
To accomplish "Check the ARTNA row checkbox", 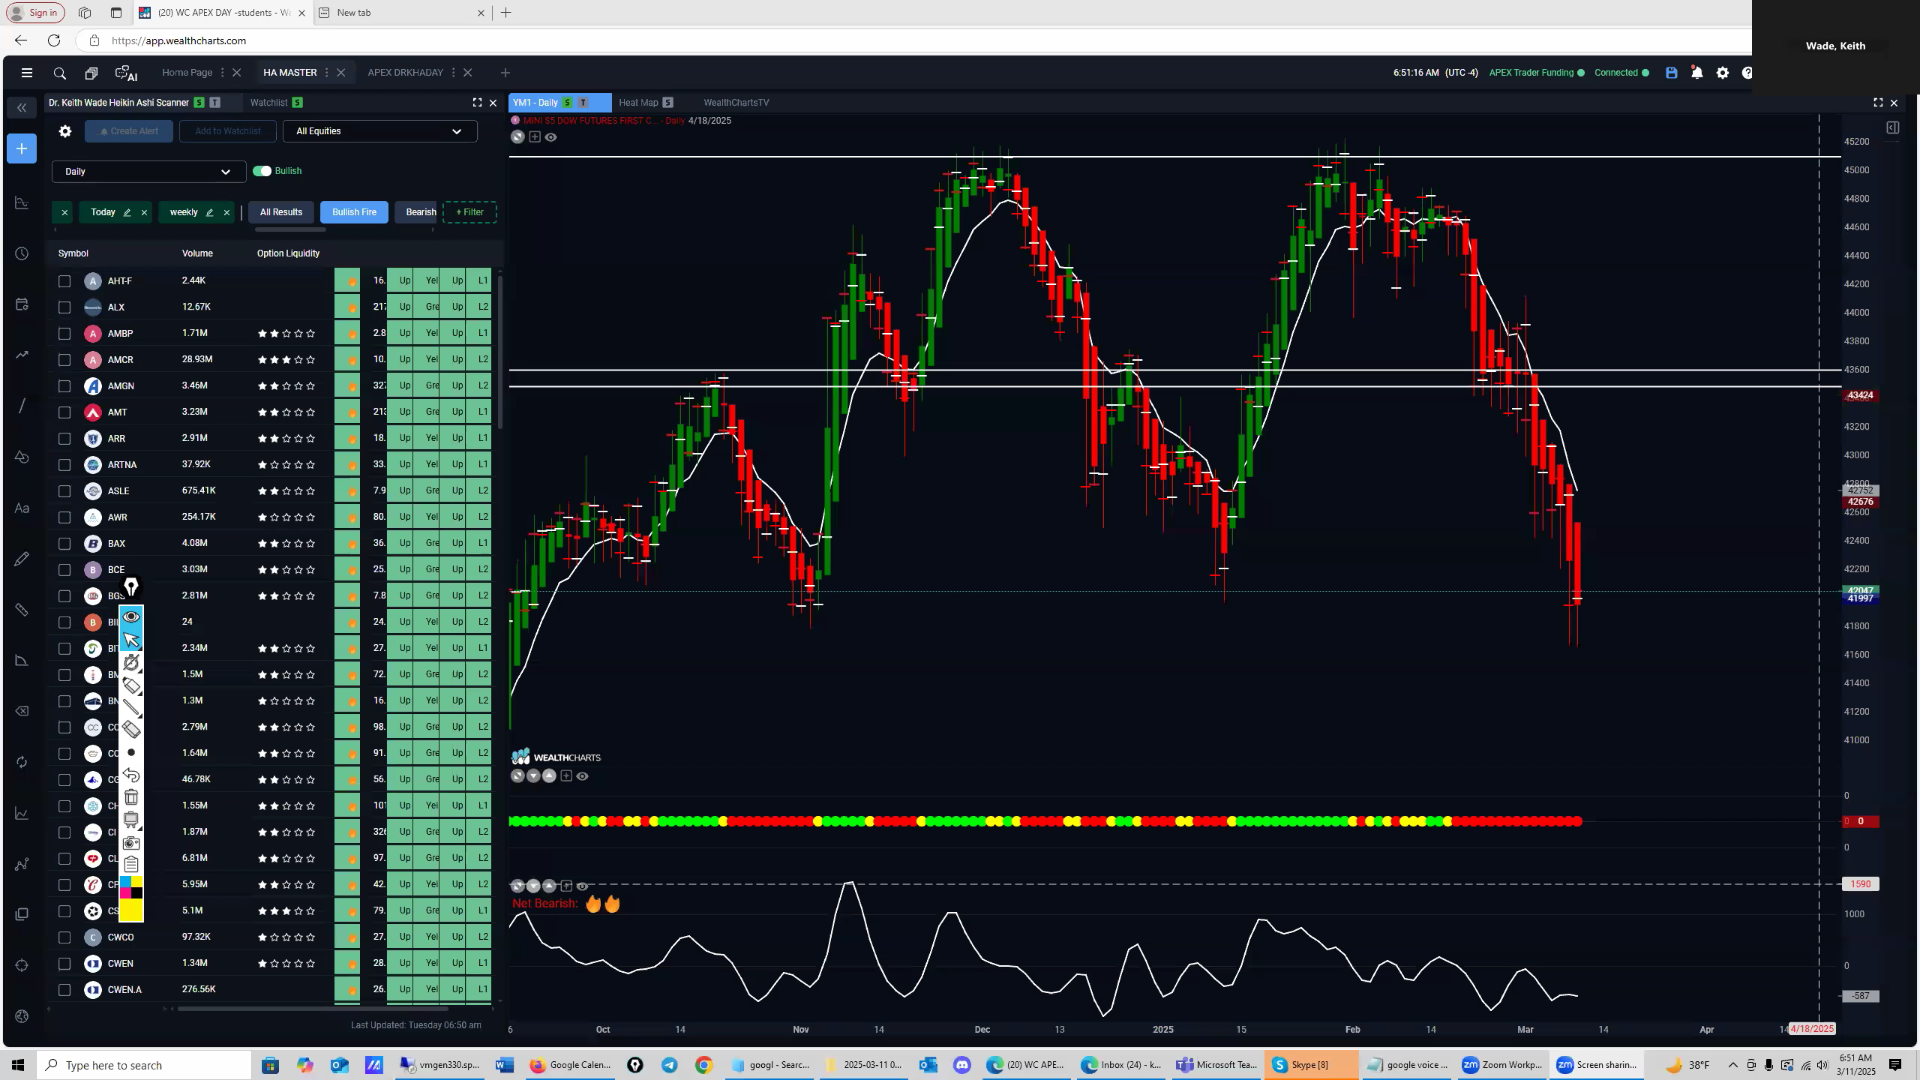I will click(x=64, y=465).
